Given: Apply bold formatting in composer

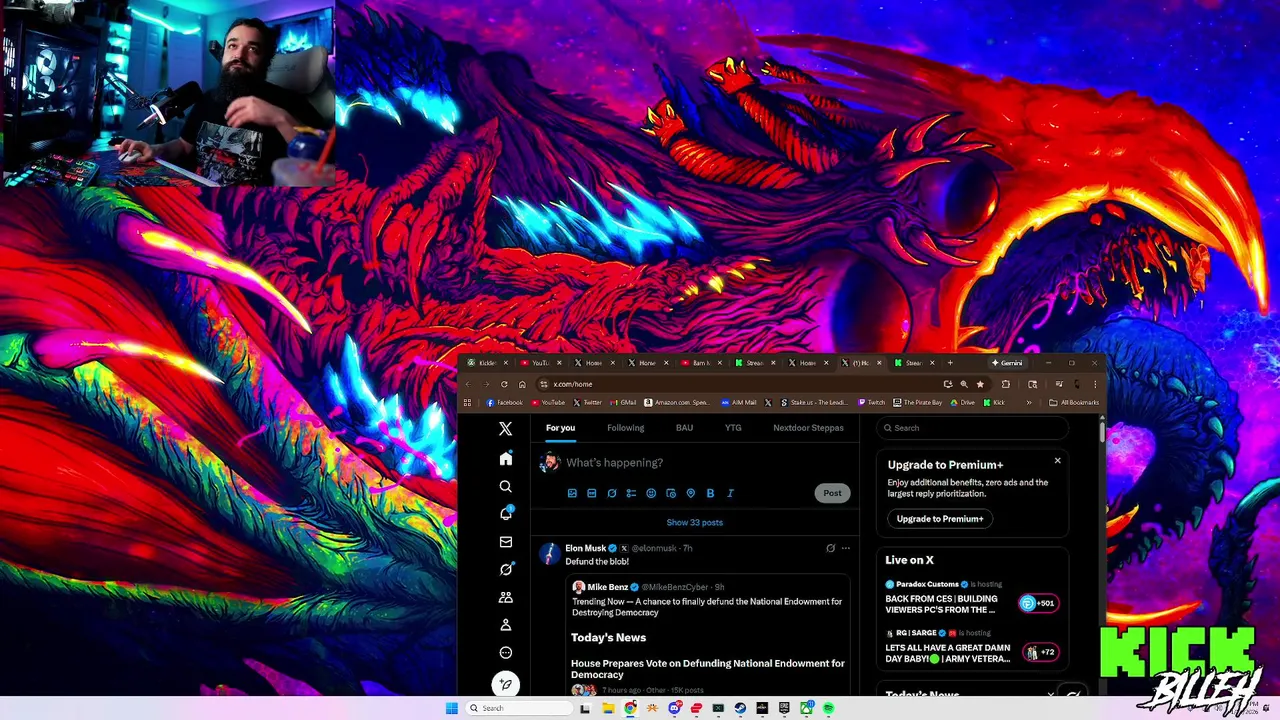Looking at the screenshot, I should (x=710, y=493).
